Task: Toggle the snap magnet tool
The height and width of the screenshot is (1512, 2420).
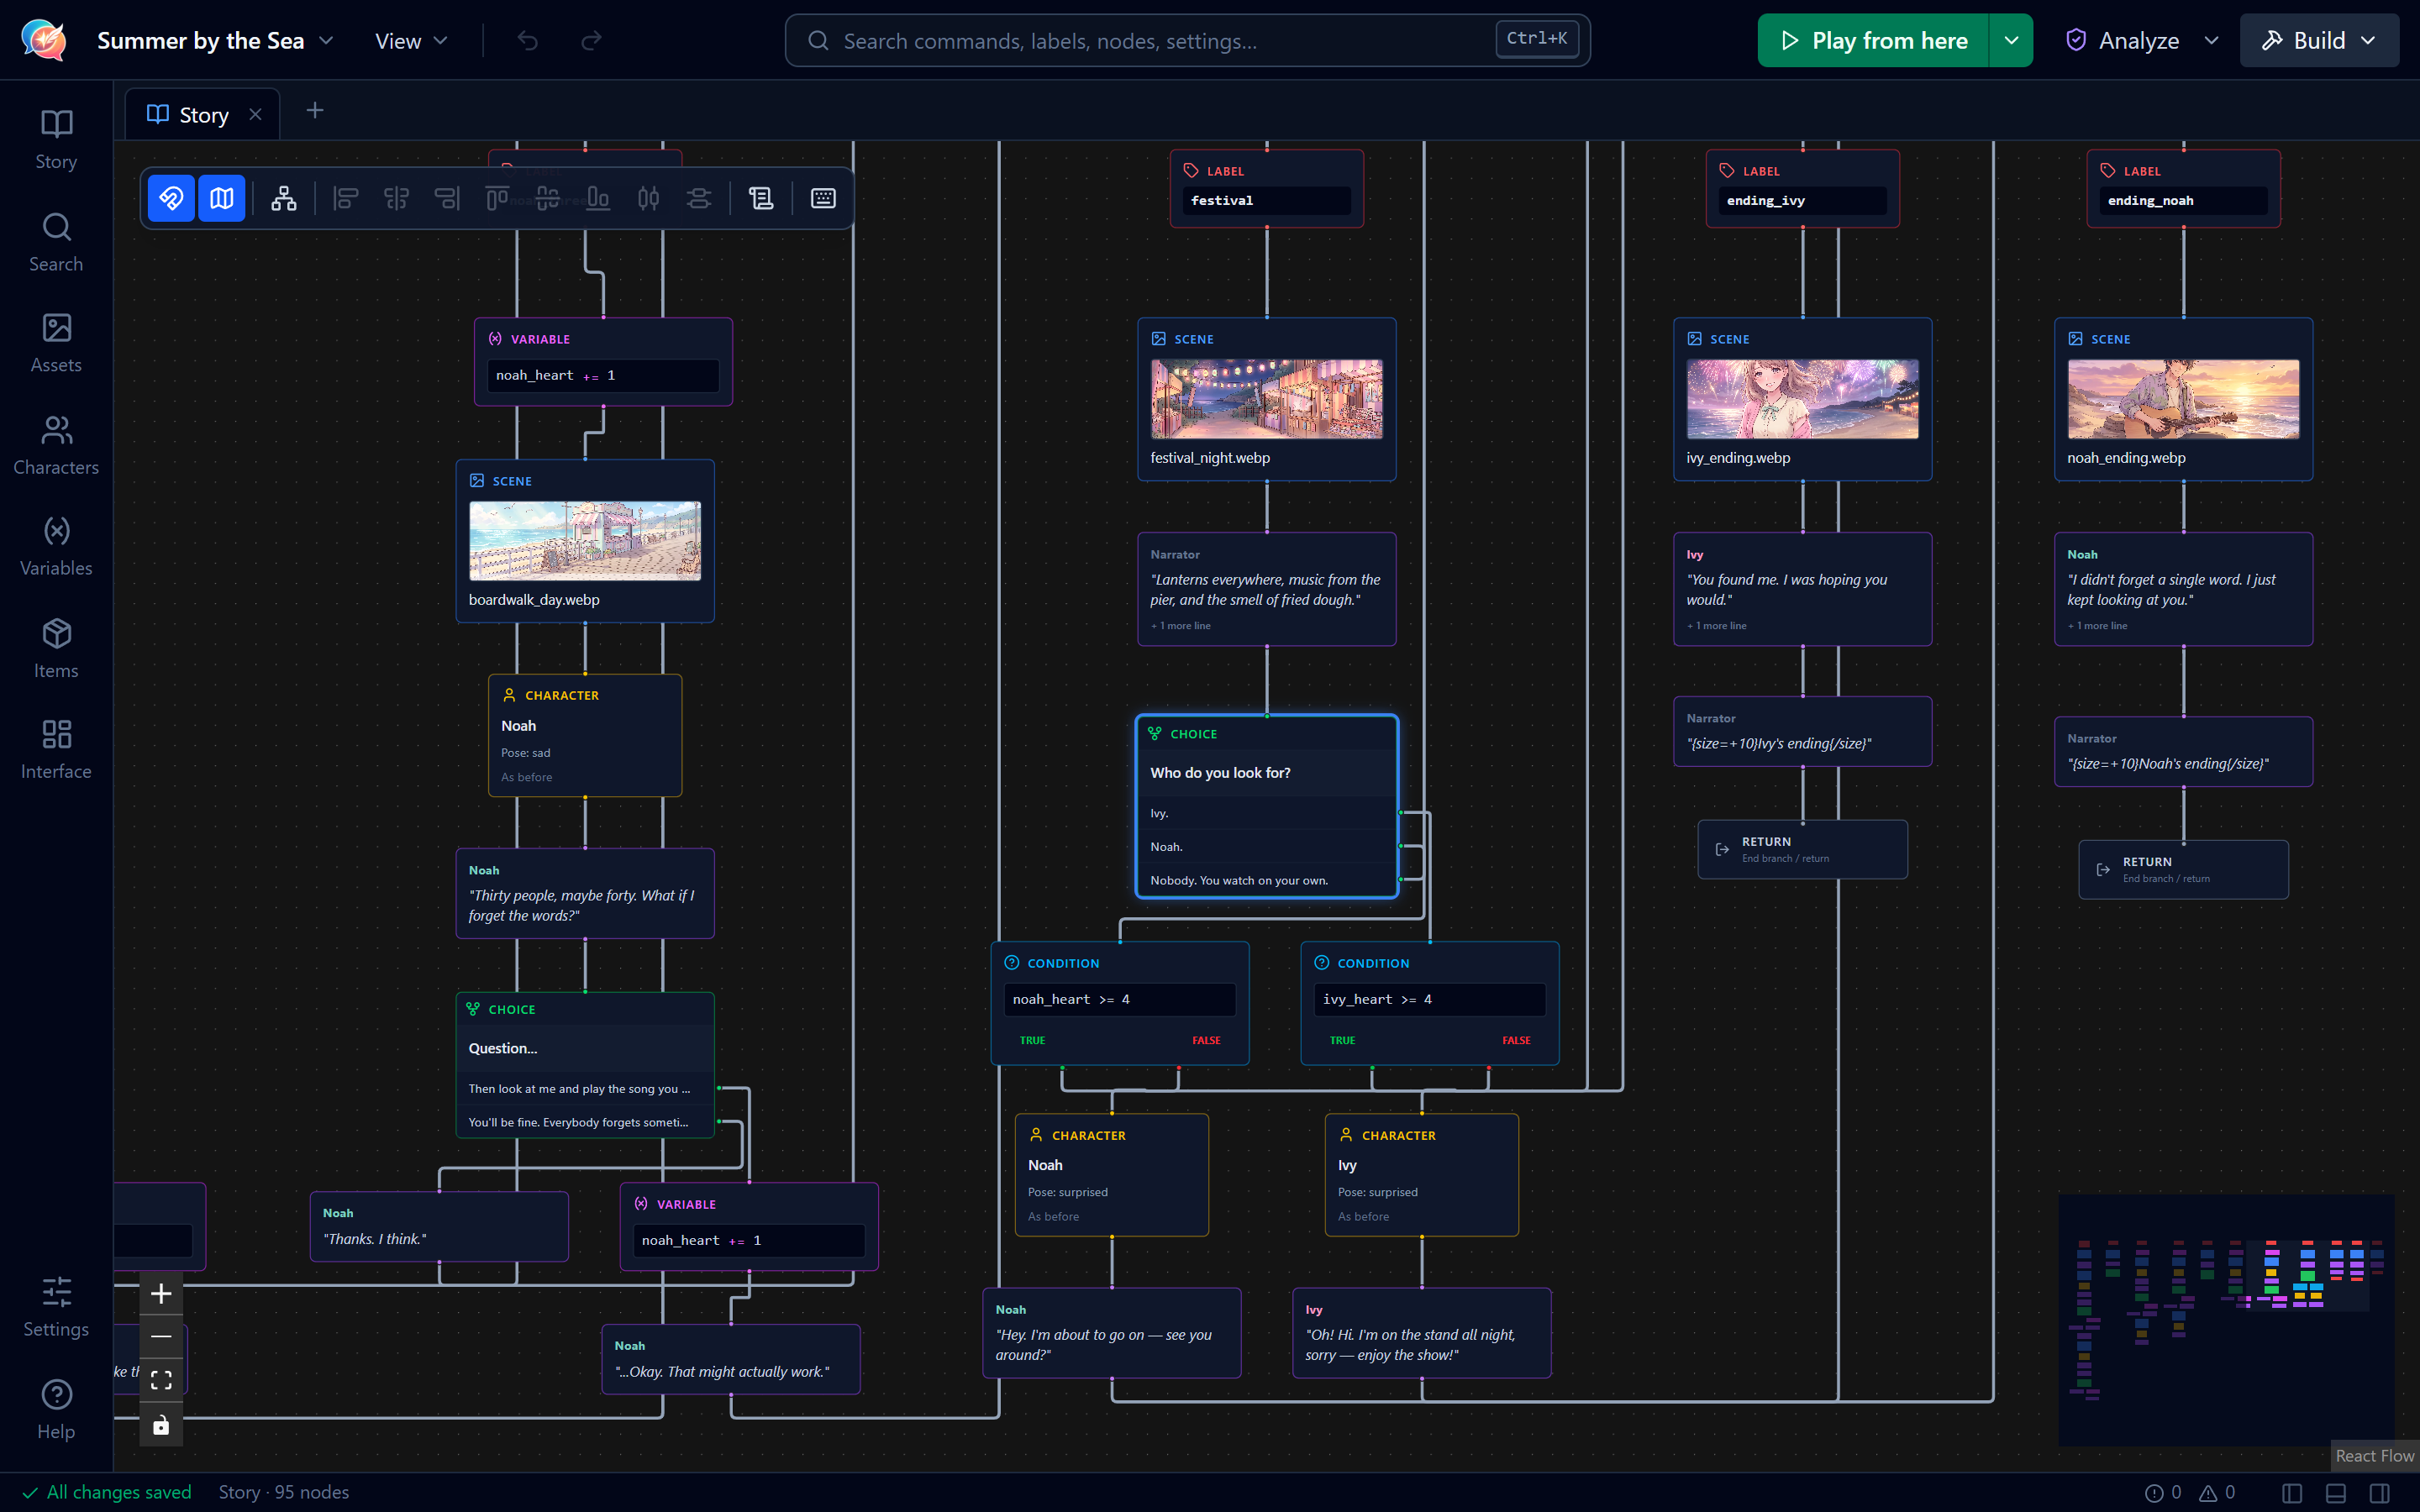Action: click(171, 198)
